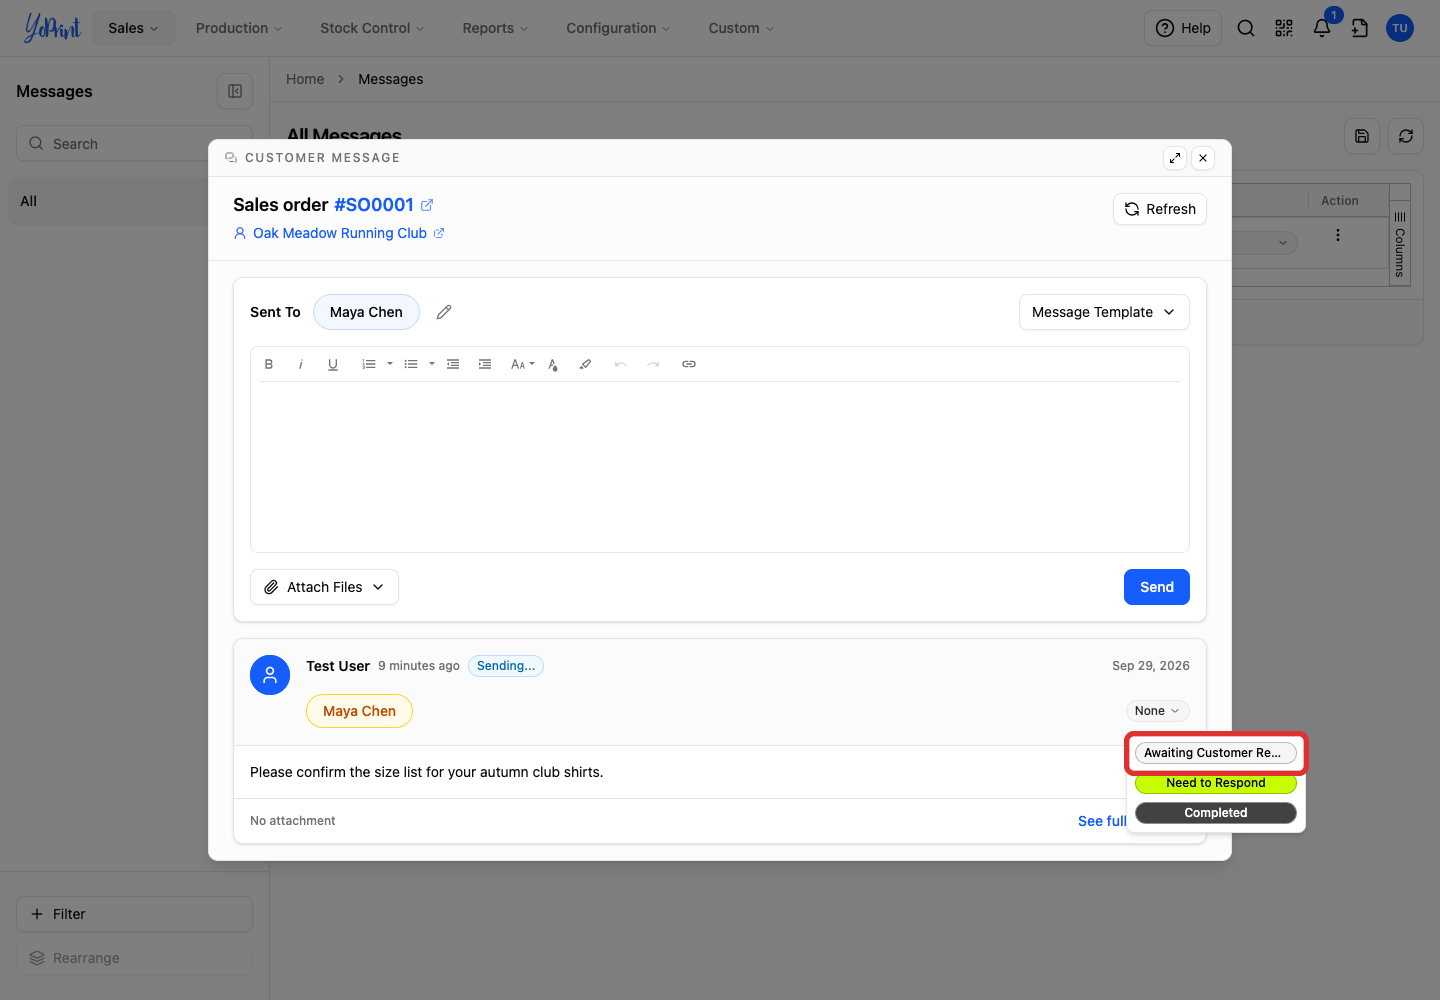Open the None status dropdown

[1157, 711]
